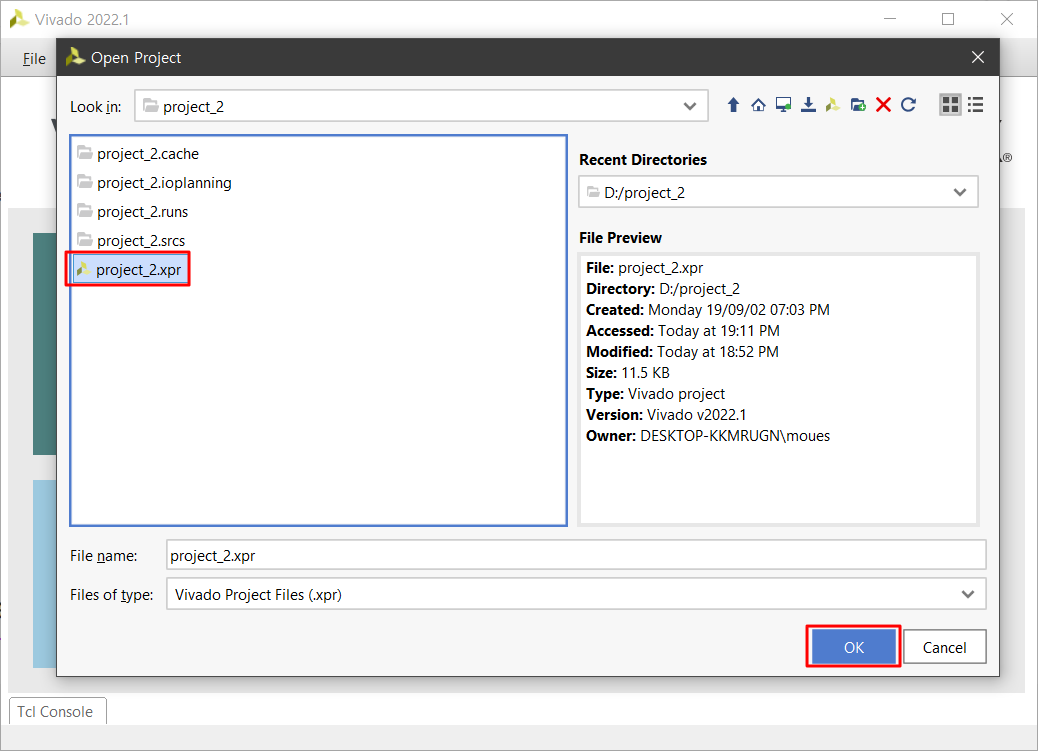Click the Directory D:/project_2 preview line

[663, 289]
